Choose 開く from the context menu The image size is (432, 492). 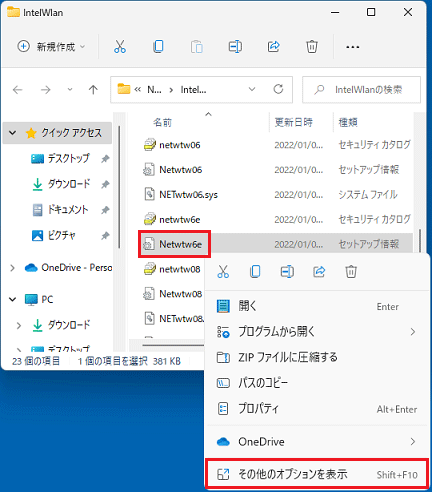pyautogui.click(x=316, y=306)
